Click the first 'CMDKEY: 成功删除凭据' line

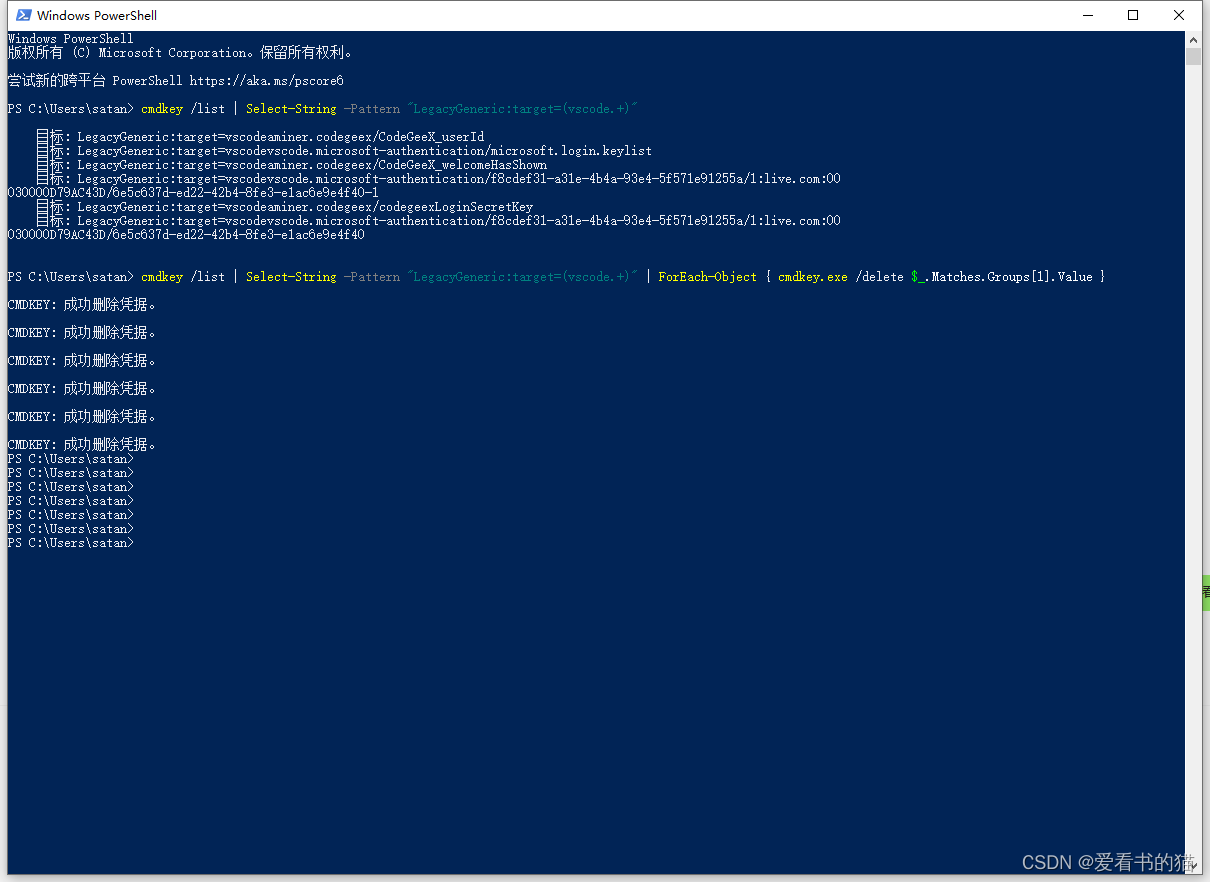(82, 304)
